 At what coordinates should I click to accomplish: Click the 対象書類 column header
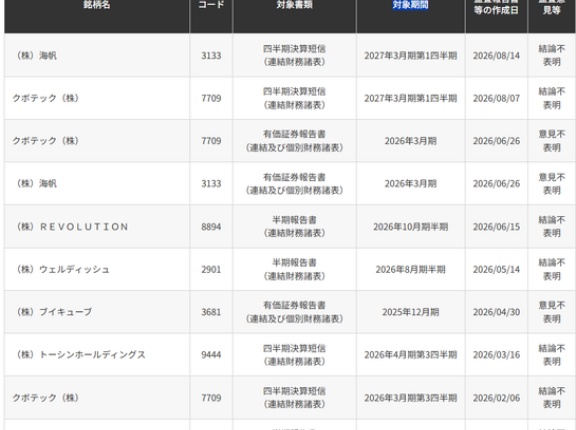[295, 5]
